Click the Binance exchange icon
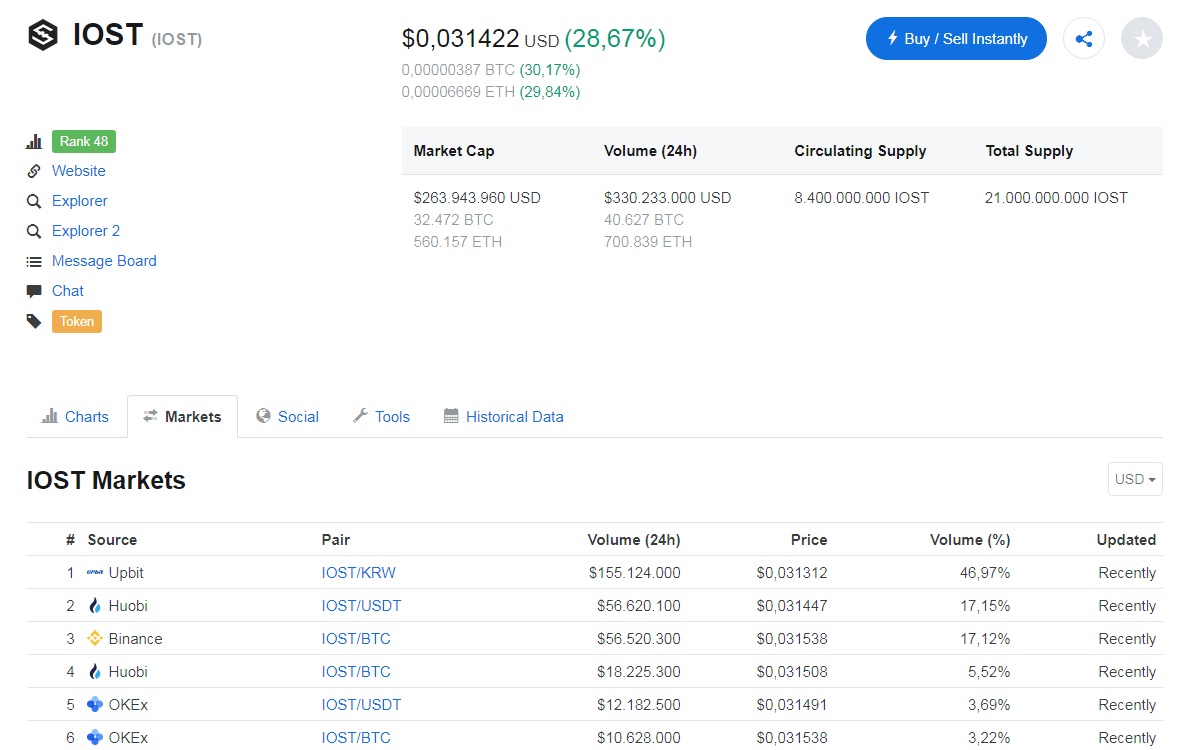The image size is (1182, 750). [x=95, y=638]
